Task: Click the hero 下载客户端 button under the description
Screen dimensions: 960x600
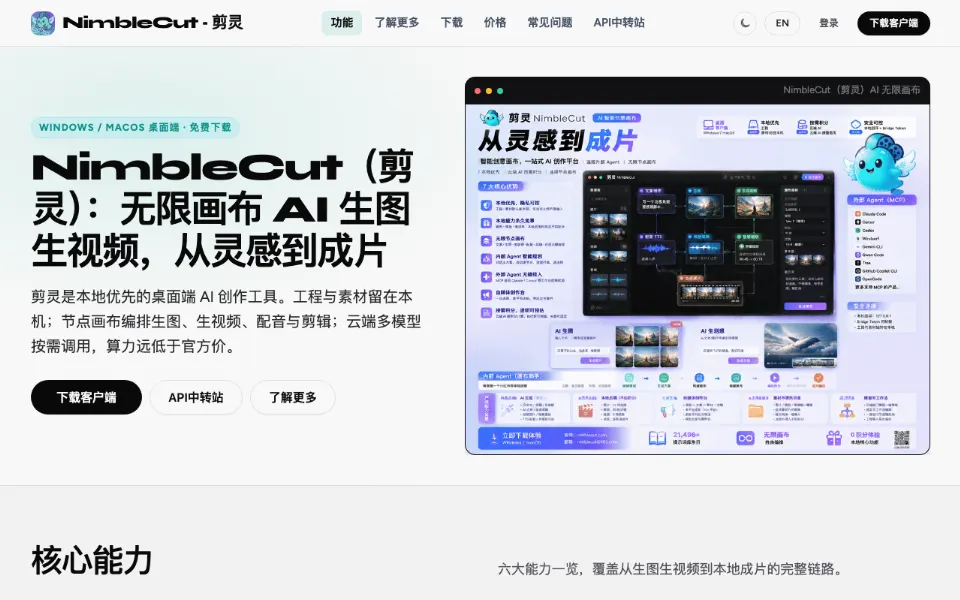Action: 86,397
